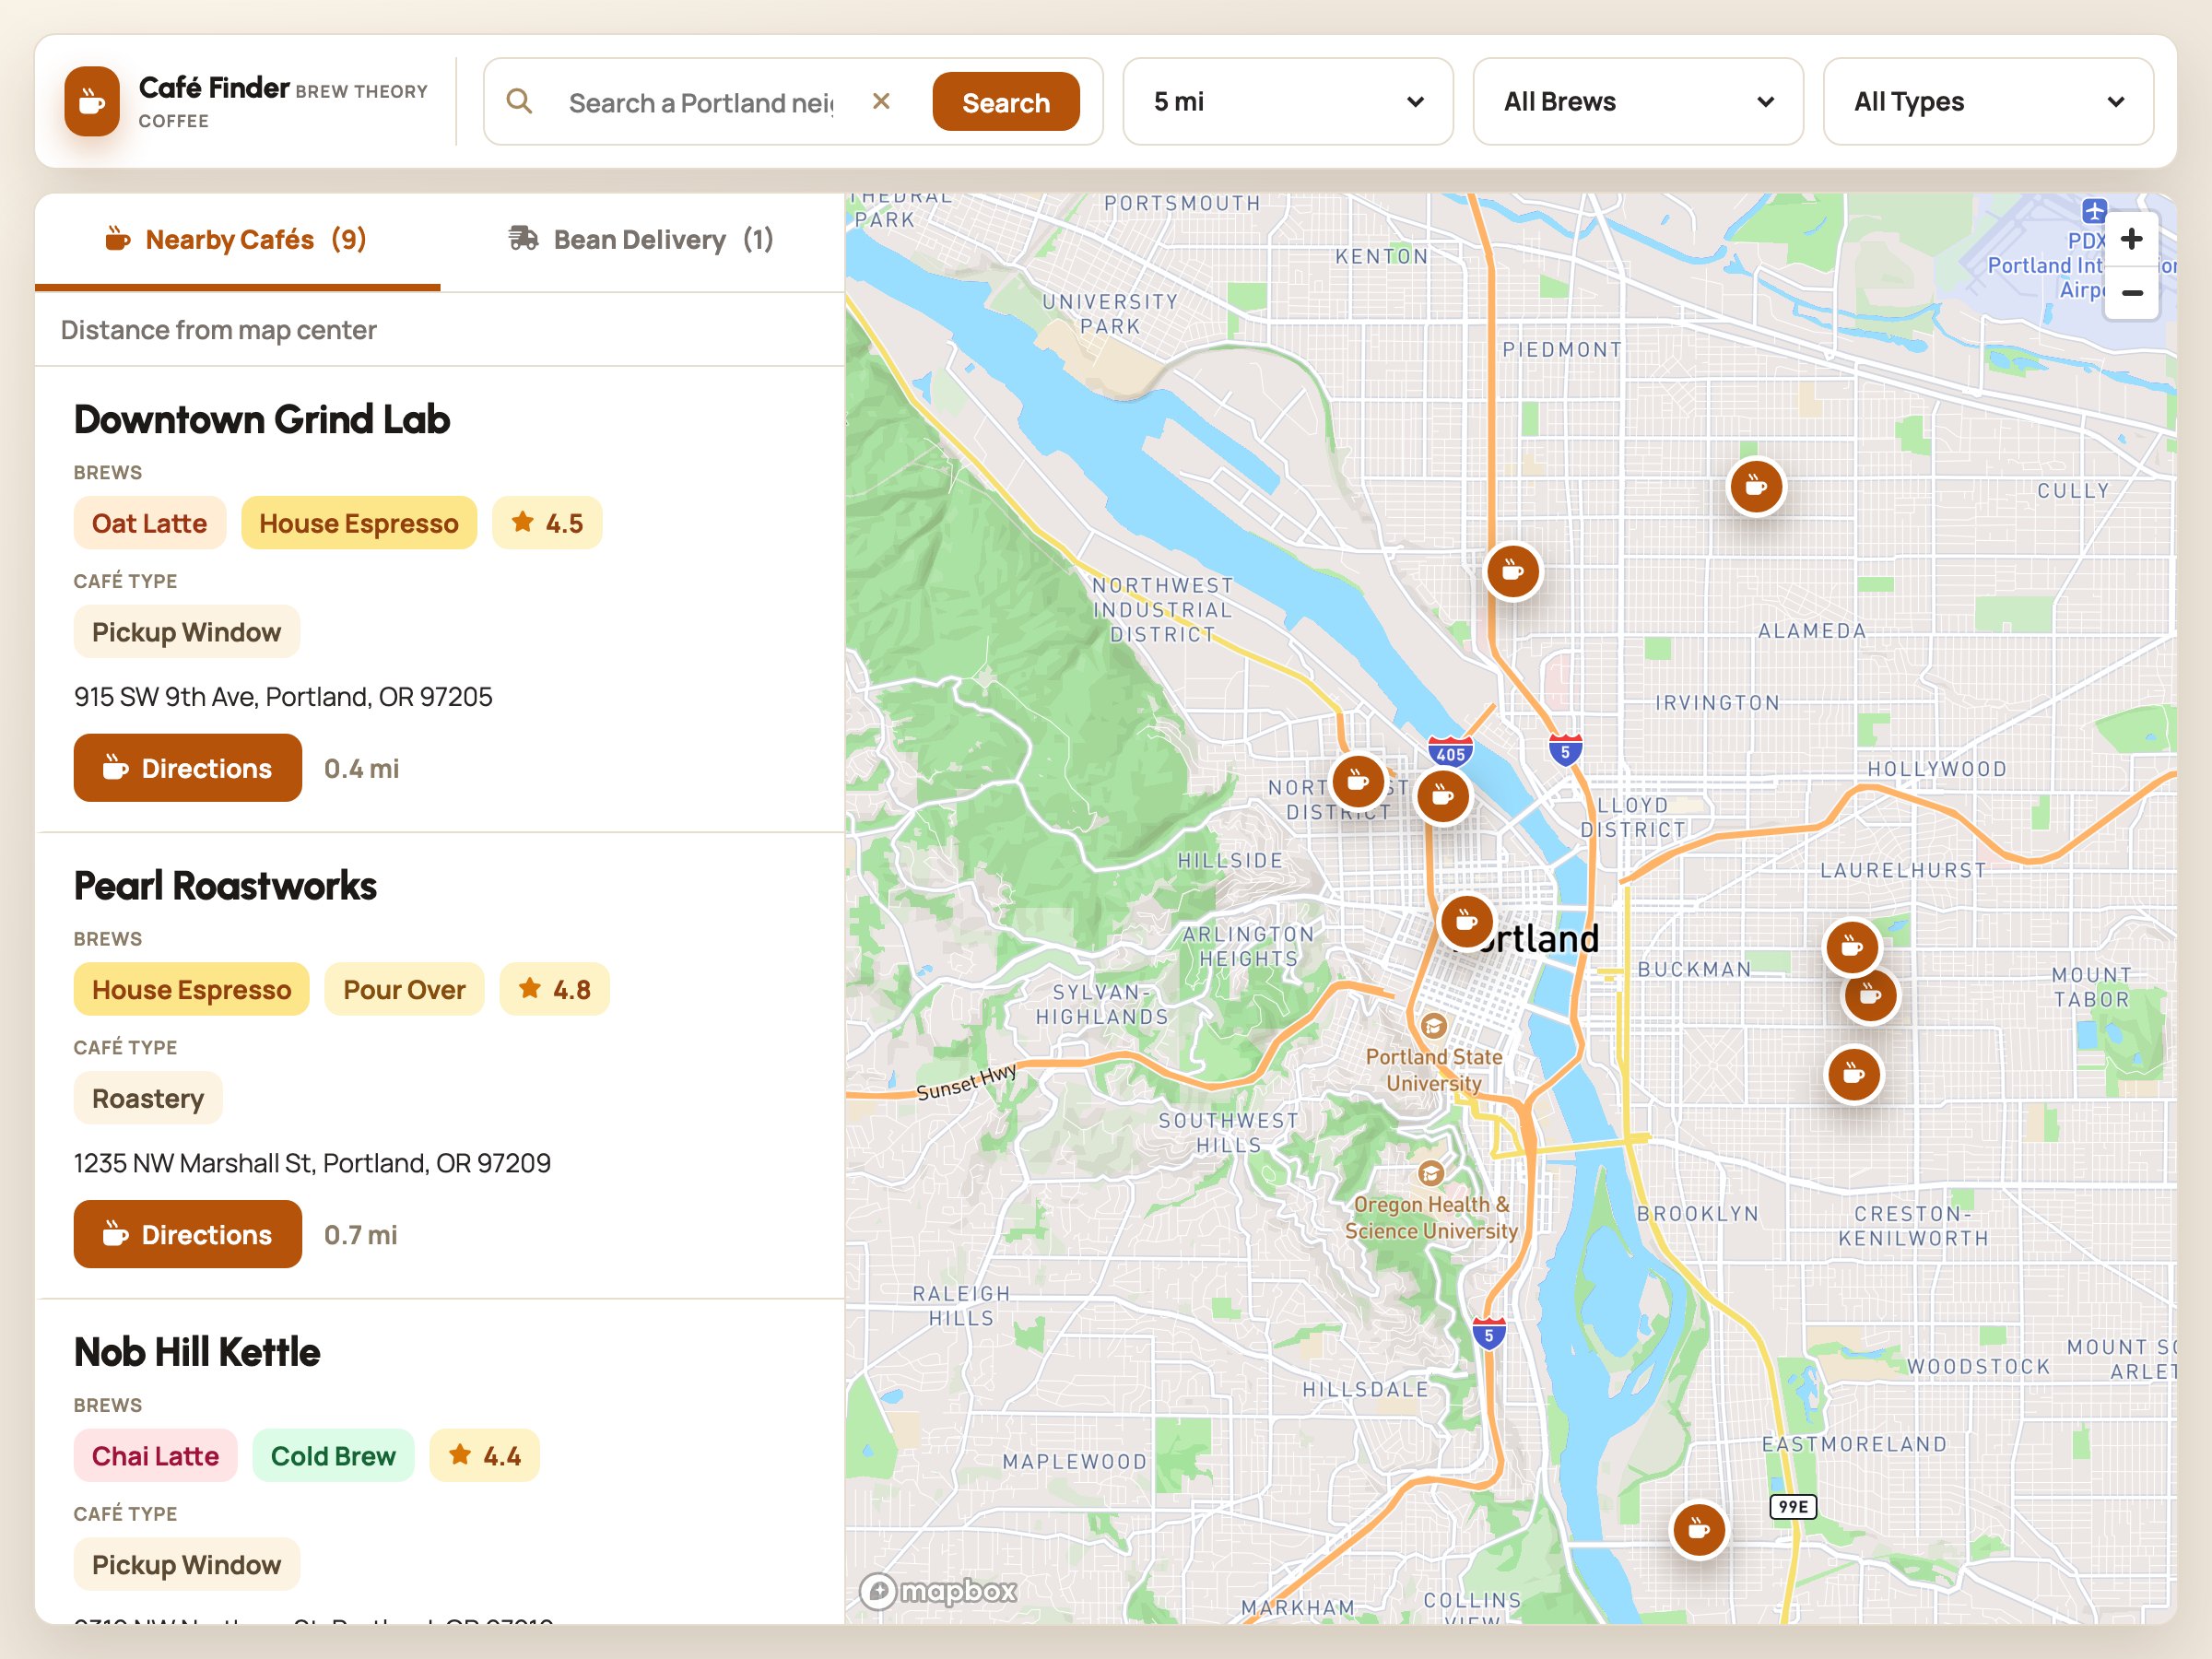Clear the search field with the X
This screenshot has width=2212, height=1659.
(881, 101)
